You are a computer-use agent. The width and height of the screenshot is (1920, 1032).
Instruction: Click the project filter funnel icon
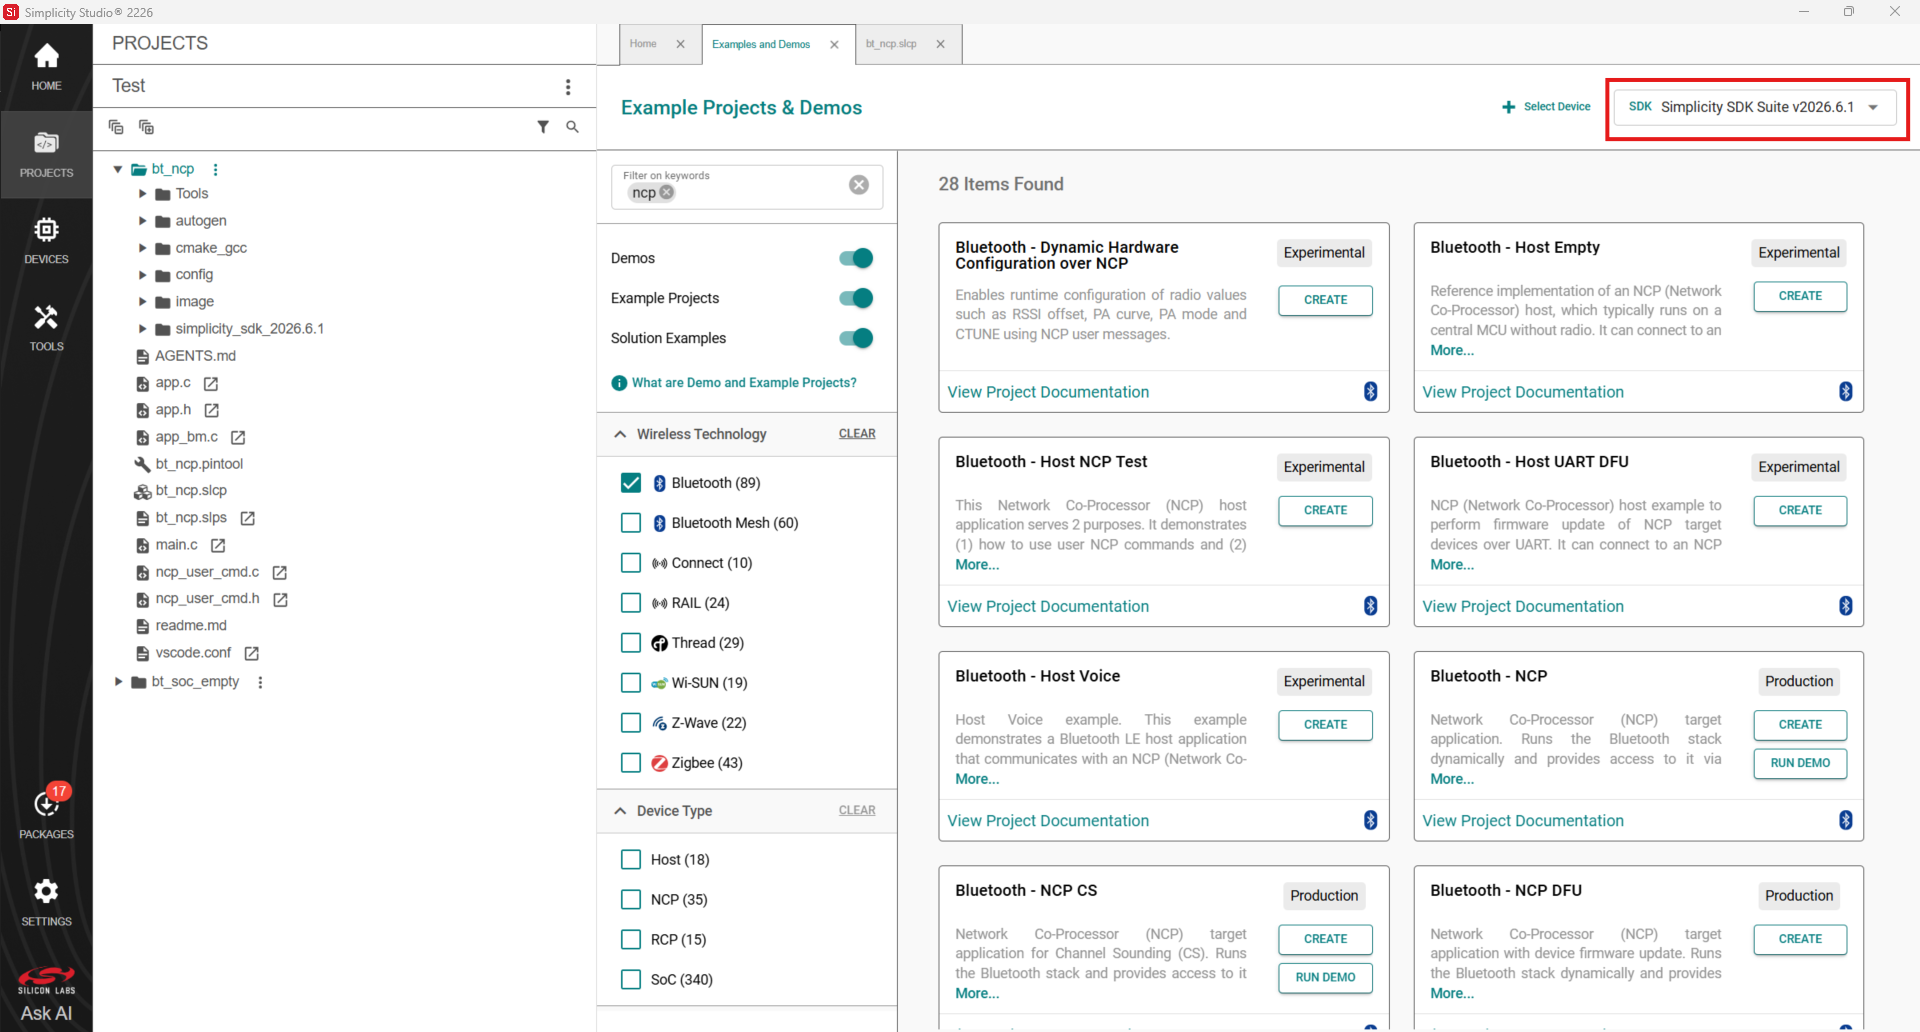pyautogui.click(x=543, y=127)
